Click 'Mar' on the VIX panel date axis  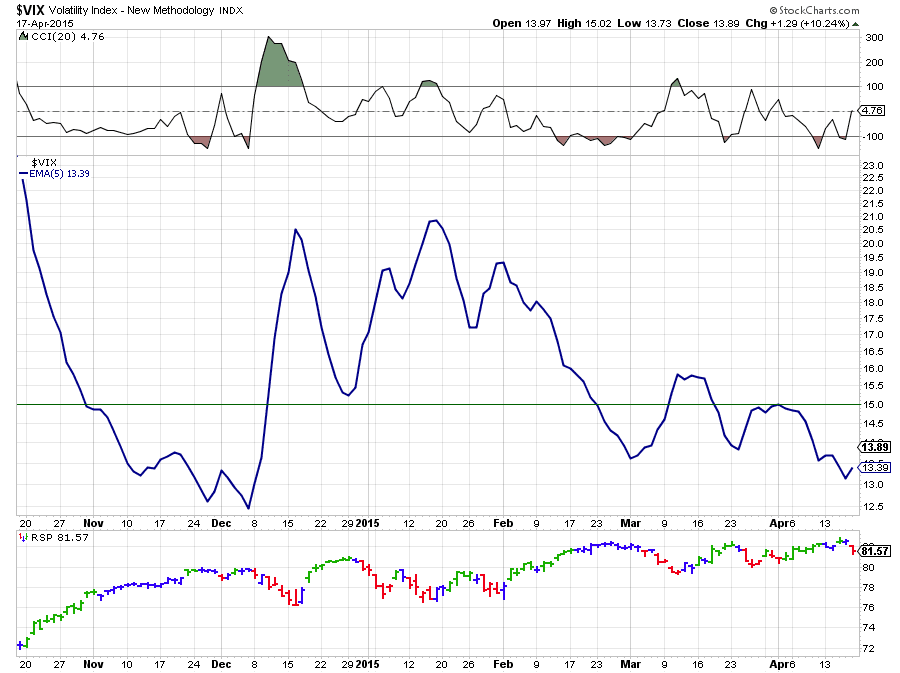pyautogui.click(x=630, y=523)
